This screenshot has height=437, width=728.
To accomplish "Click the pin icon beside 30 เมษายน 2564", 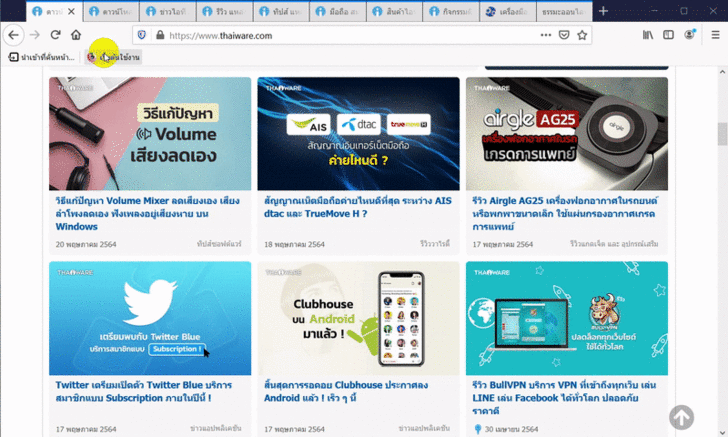I will tap(478, 429).
